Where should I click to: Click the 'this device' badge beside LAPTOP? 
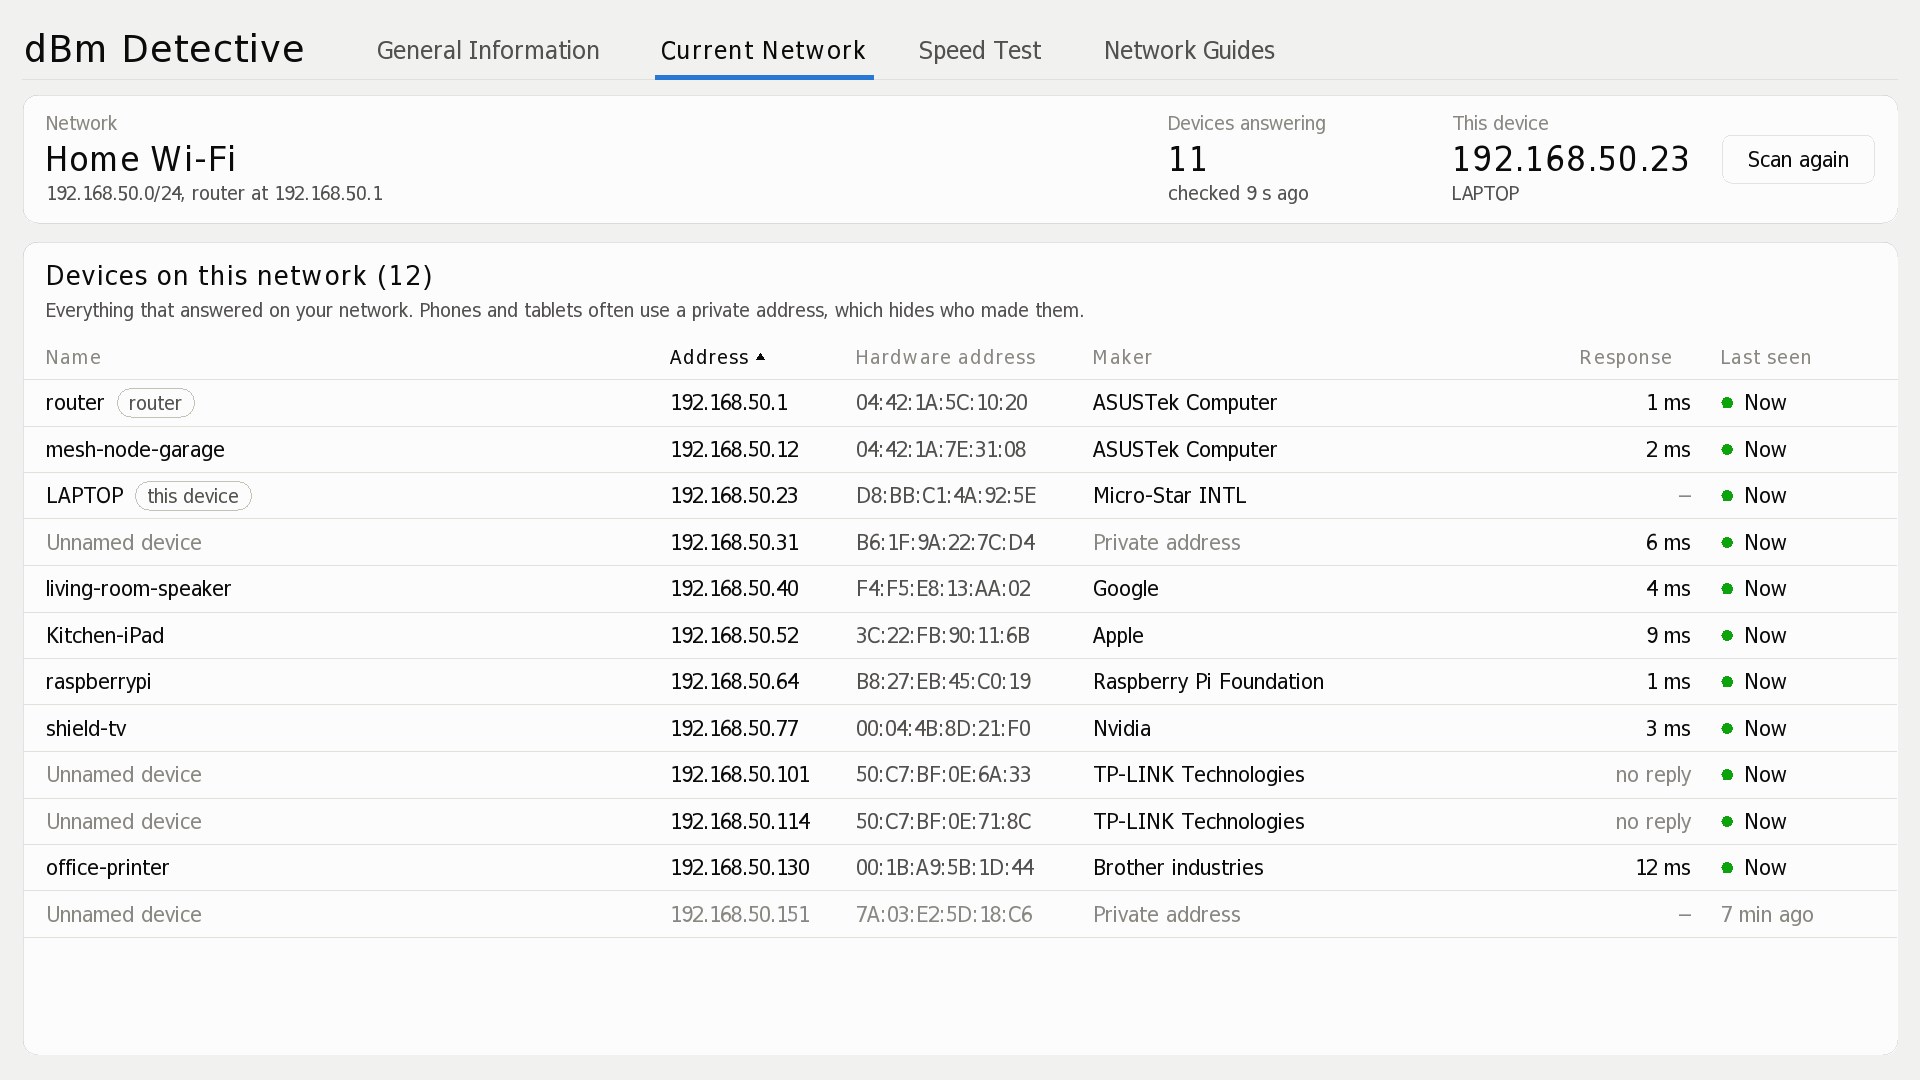point(193,496)
